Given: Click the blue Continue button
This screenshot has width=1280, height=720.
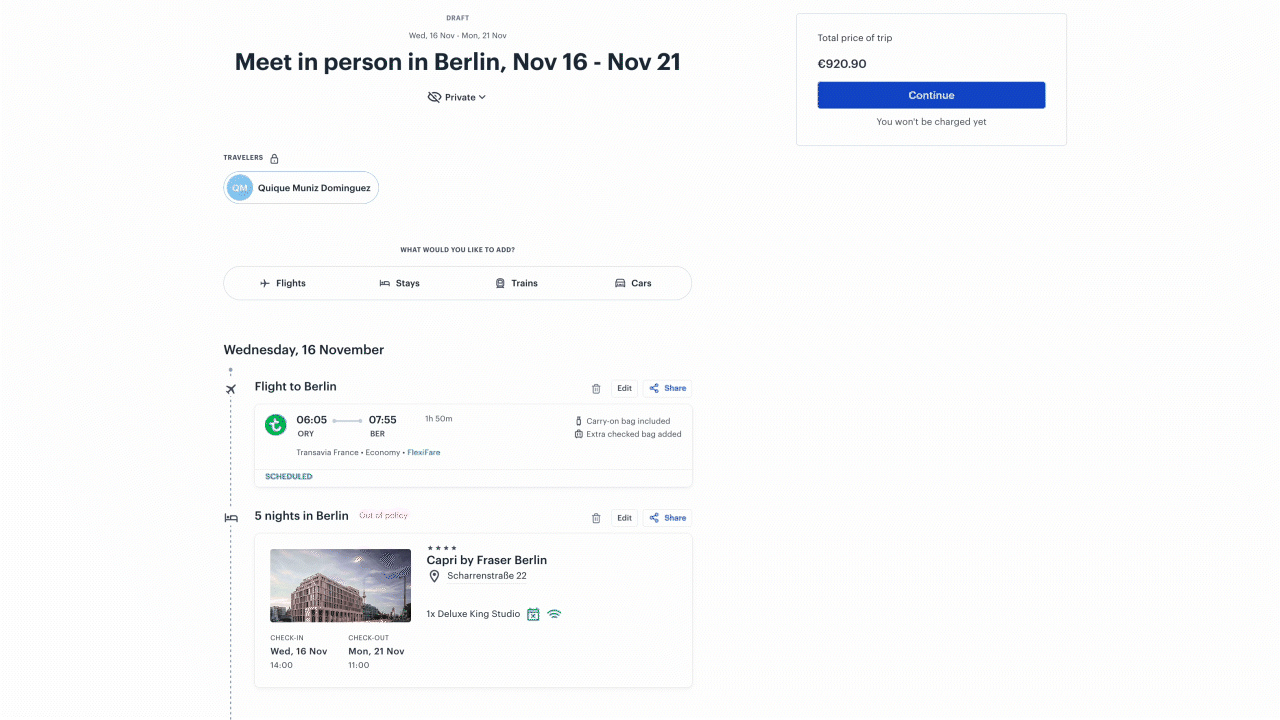Looking at the screenshot, I should click(931, 95).
